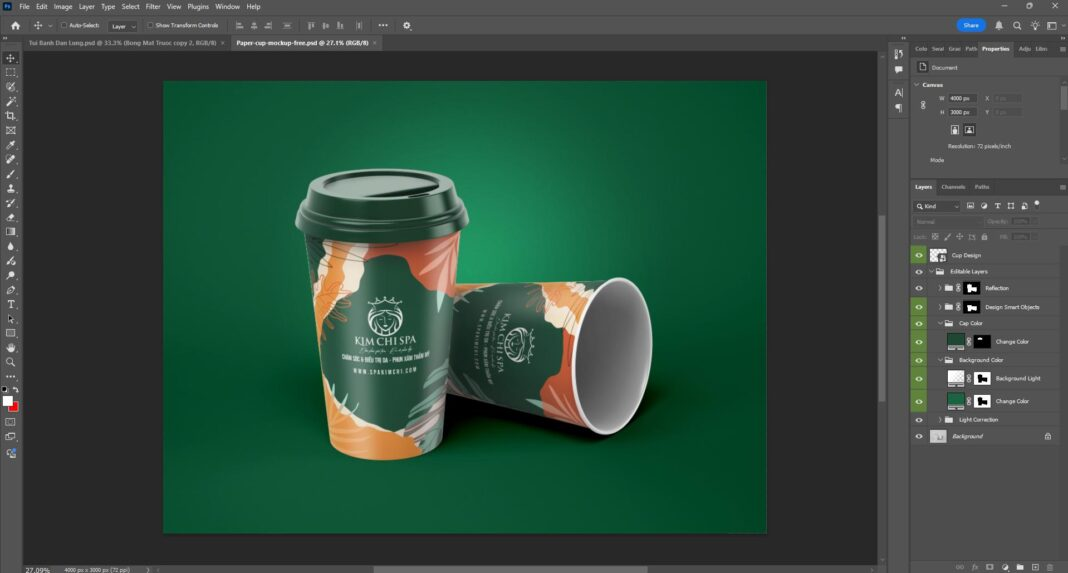Open the Plugins menu
The image size is (1068, 573).
click(198, 7)
